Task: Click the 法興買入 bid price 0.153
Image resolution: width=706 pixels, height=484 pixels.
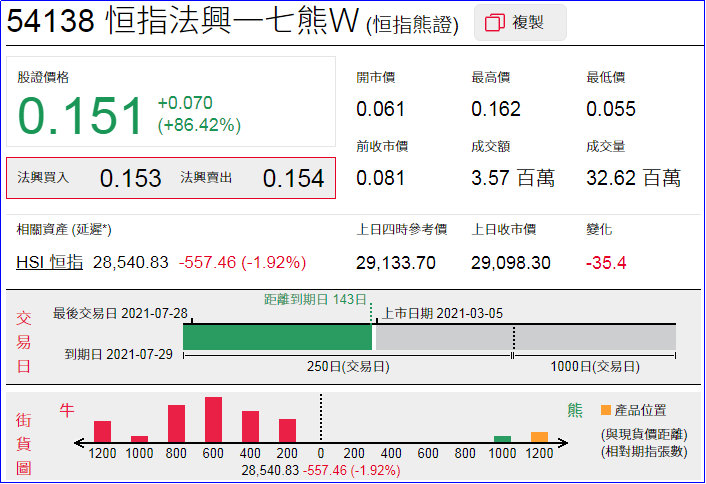Action: point(131,178)
